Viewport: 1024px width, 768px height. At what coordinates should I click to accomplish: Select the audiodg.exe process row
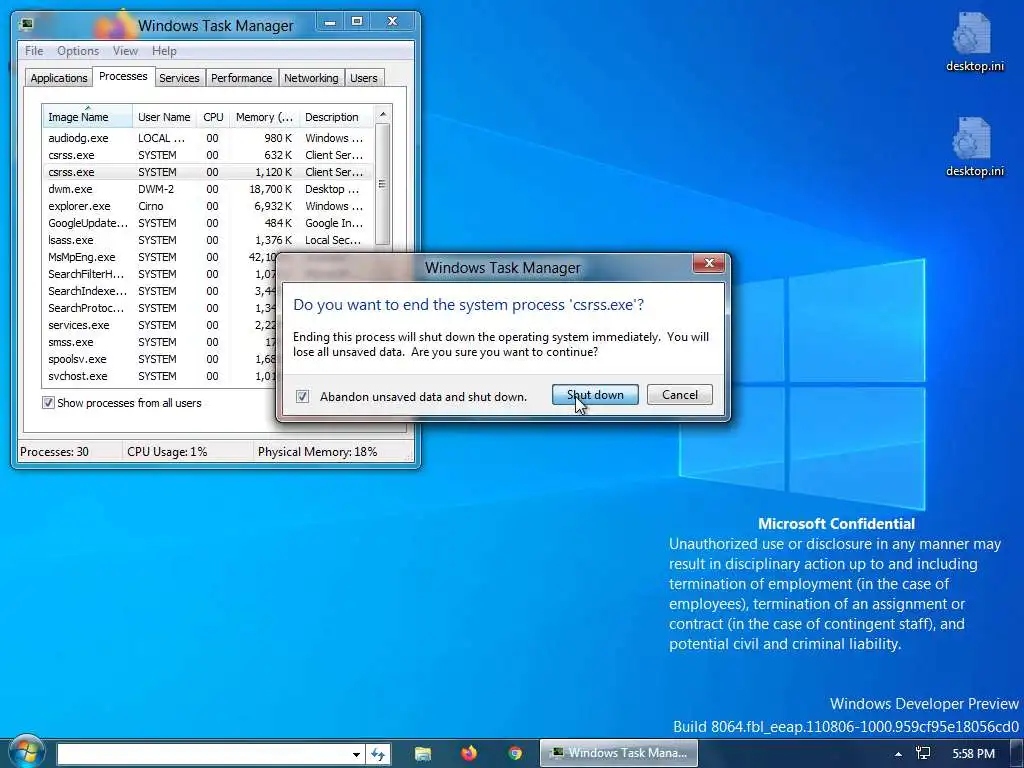(x=208, y=138)
